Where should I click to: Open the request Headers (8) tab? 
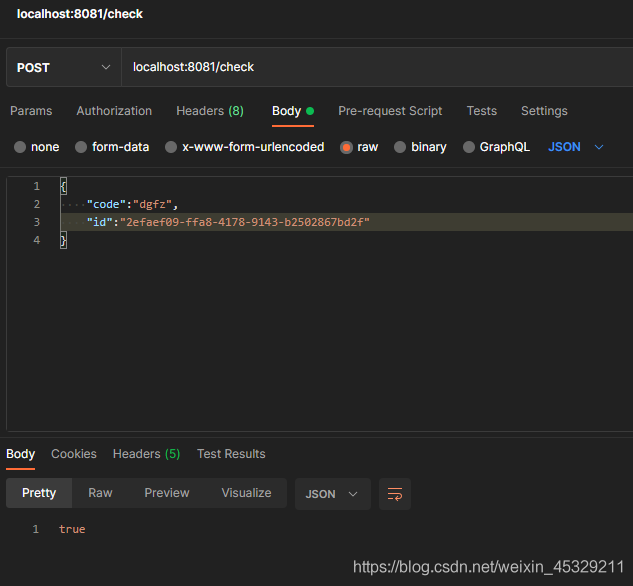tap(210, 111)
